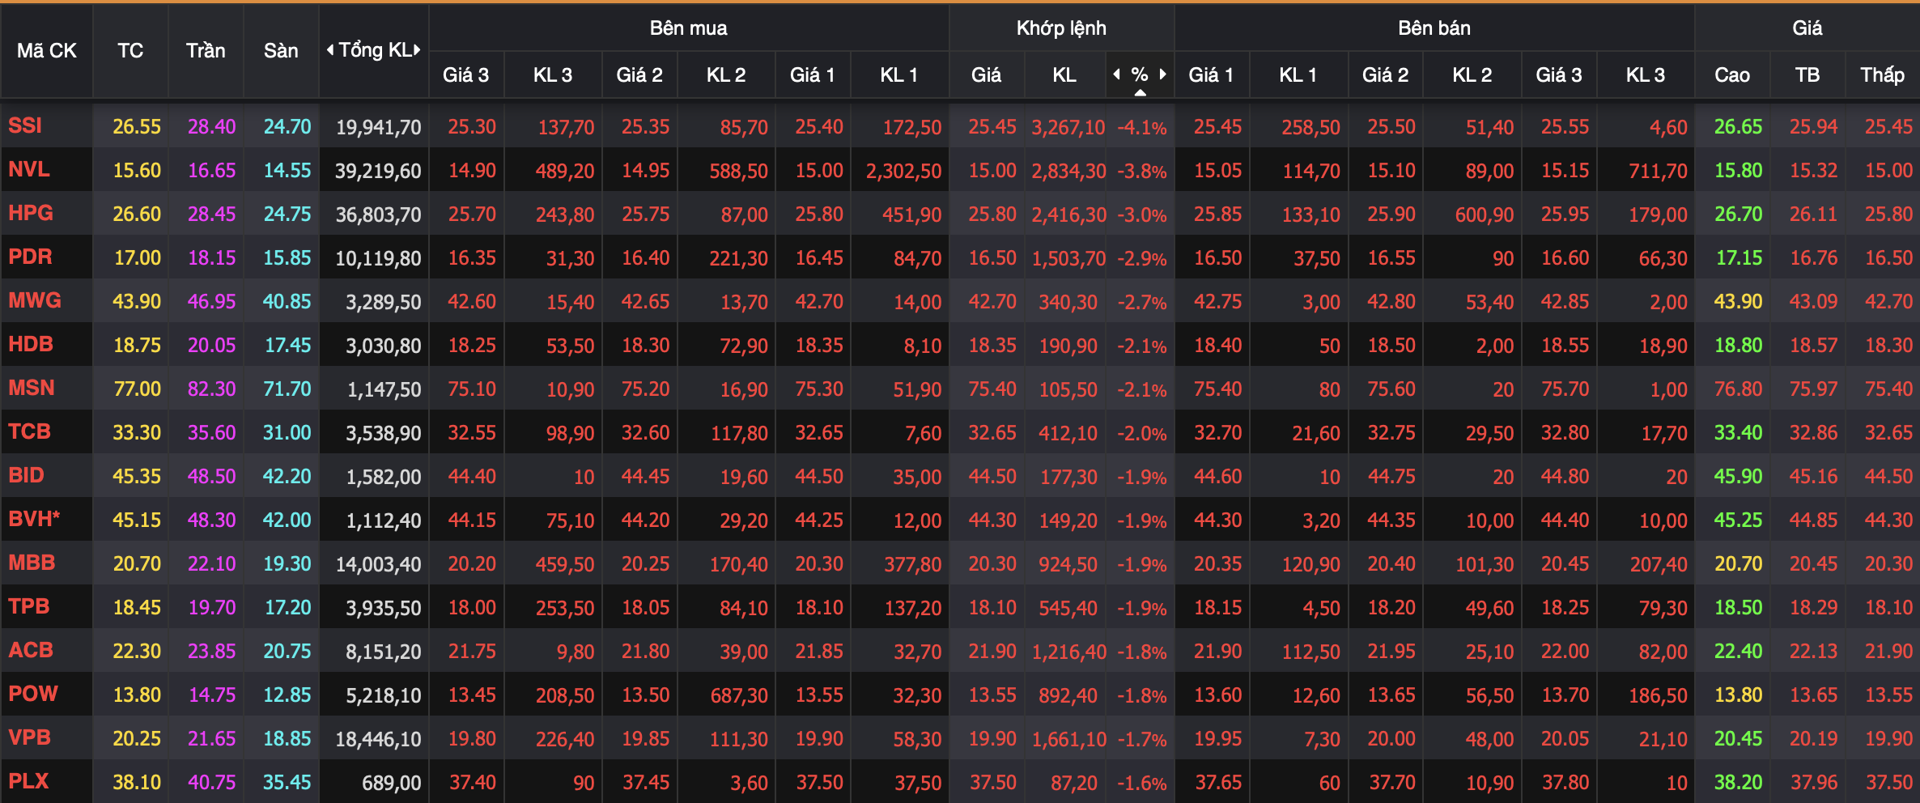This screenshot has height=803, width=1920.
Task: Sort by Sàn floor price header
Action: point(281,51)
